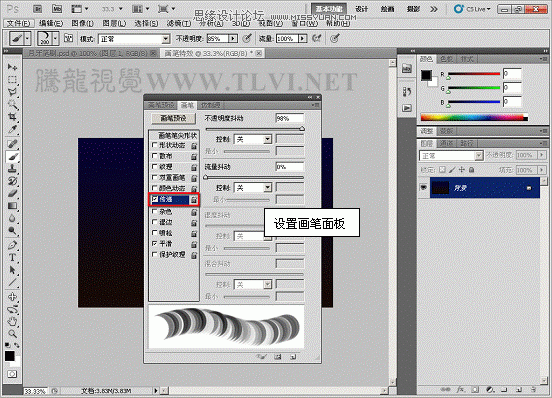Launch Mini Bridge (Mb) icon

click(x=57, y=9)
